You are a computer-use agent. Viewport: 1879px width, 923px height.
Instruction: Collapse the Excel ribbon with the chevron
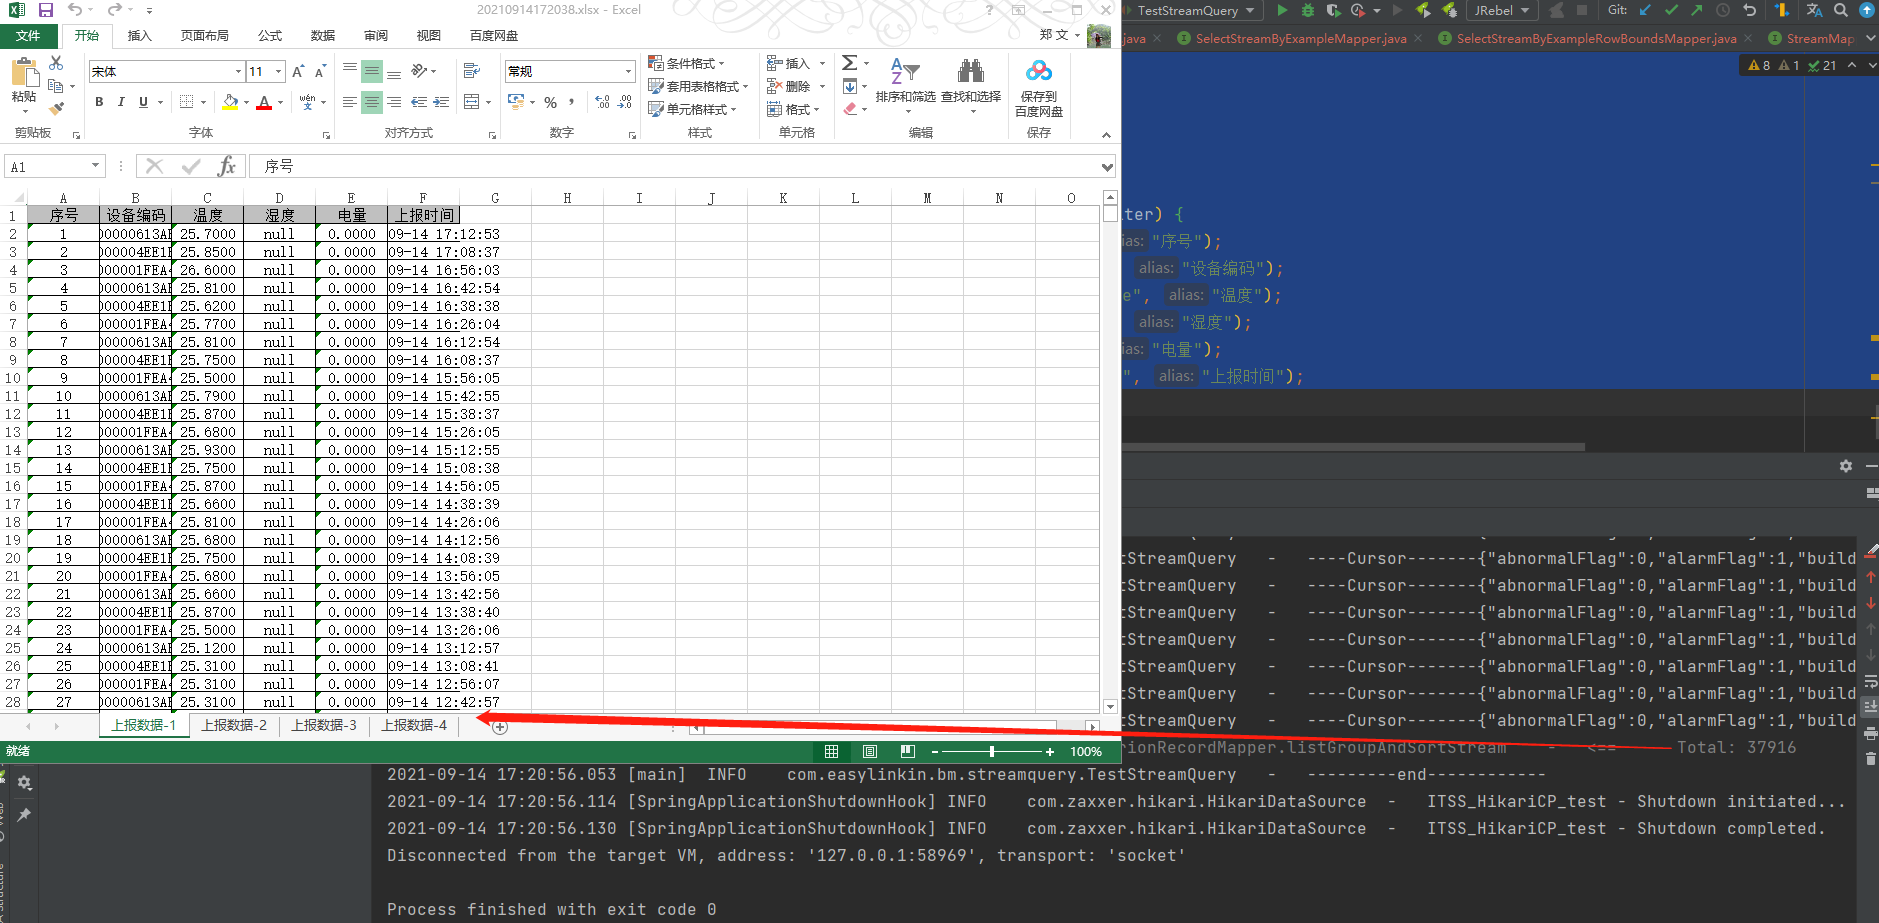click(1106, 135)
